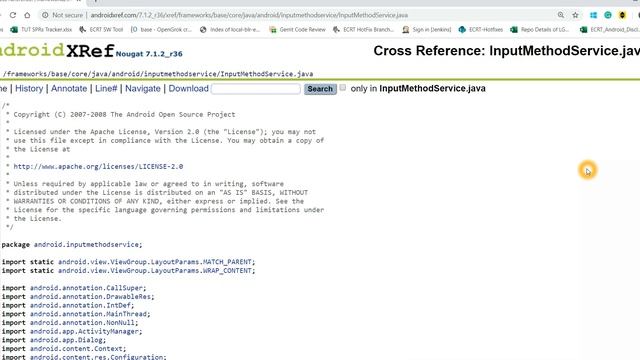The width and height of the screenshot is (640, 360).
Task: Open TUT SPRs Tracker.xlsx bookmark
Action: click(x=41, y=29)
